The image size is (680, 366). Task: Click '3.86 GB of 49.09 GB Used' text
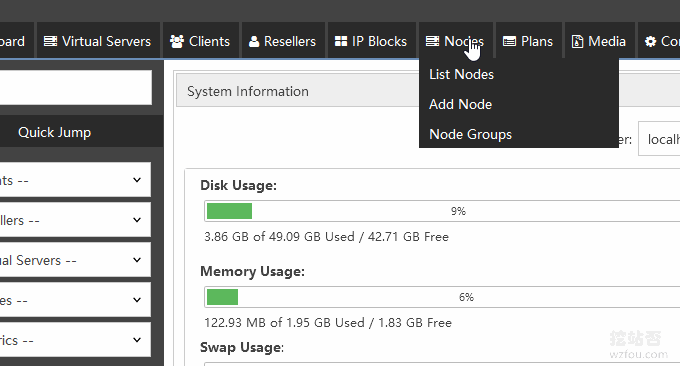(x=279, y=237)
